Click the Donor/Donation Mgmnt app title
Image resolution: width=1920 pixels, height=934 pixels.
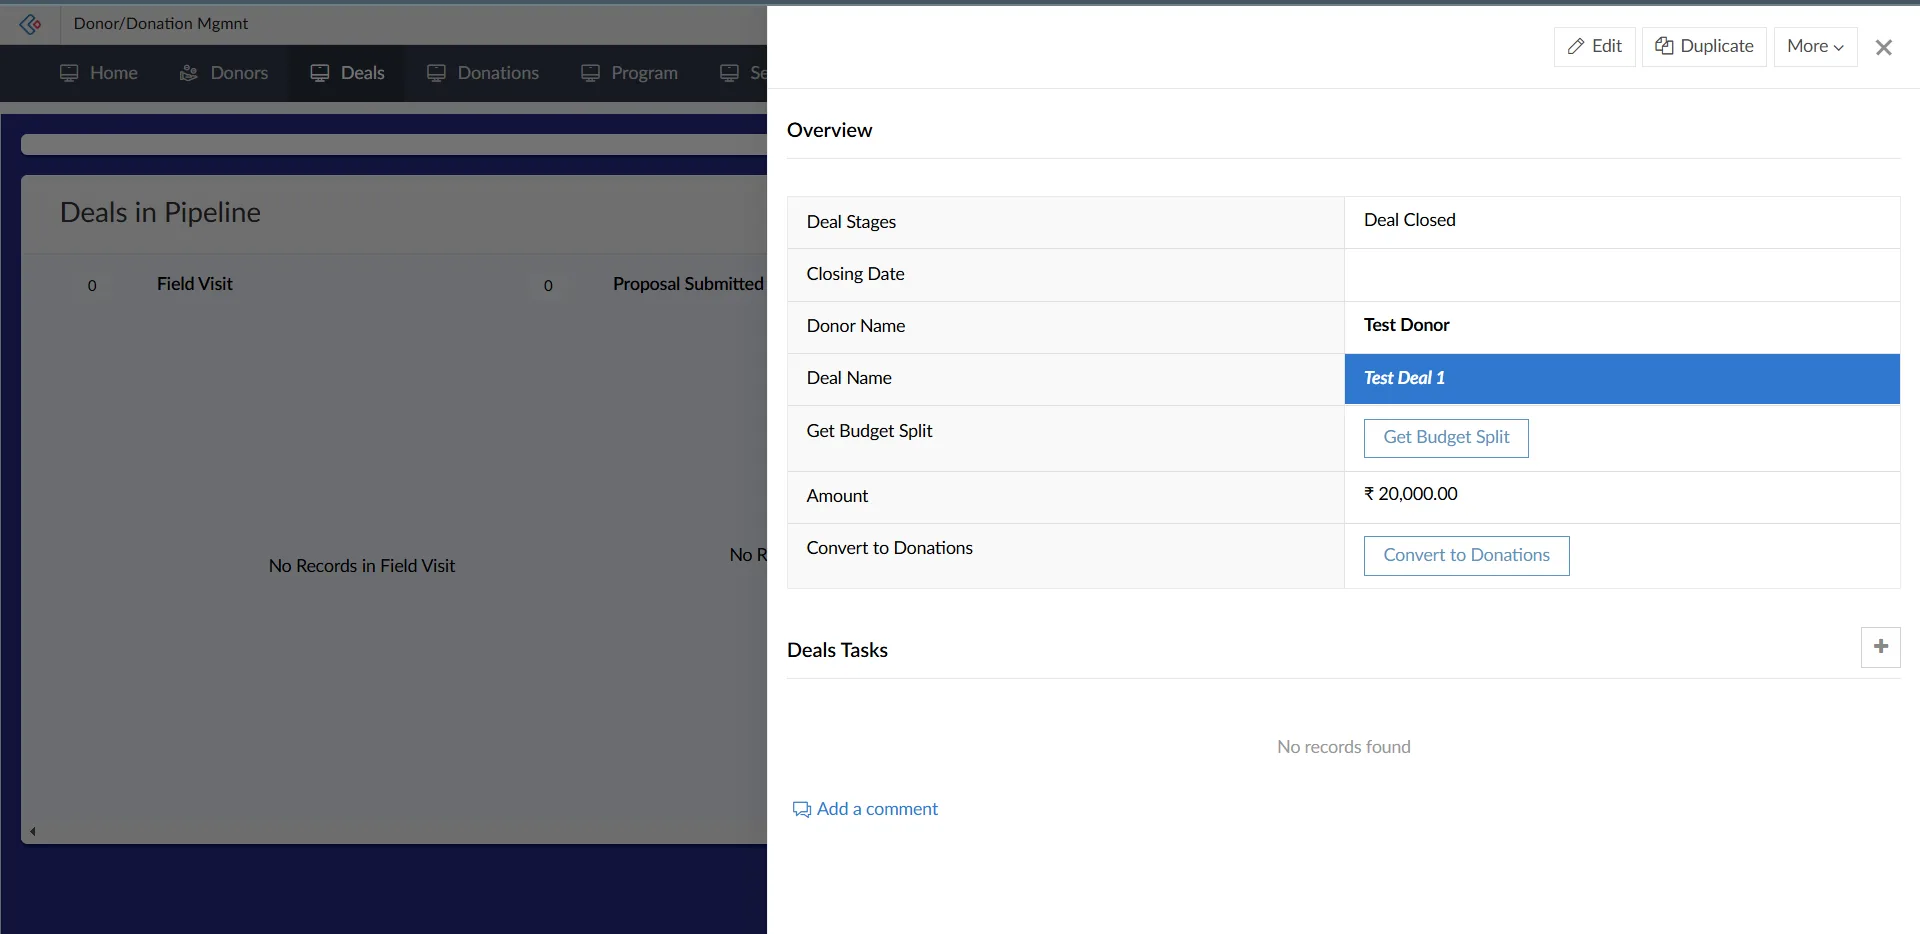[161, 23]
